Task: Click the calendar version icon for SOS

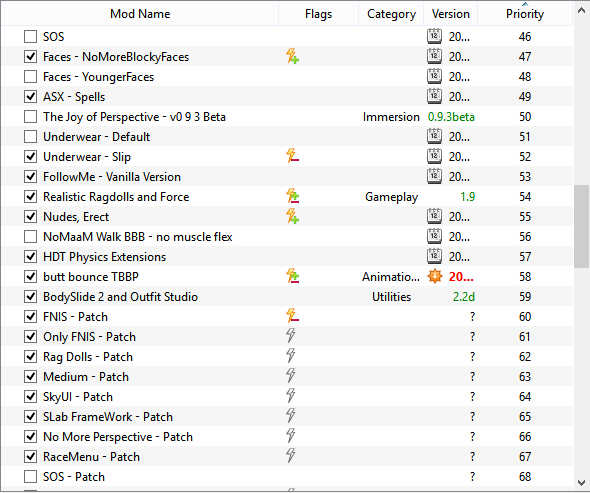Action: pos(434,37)
